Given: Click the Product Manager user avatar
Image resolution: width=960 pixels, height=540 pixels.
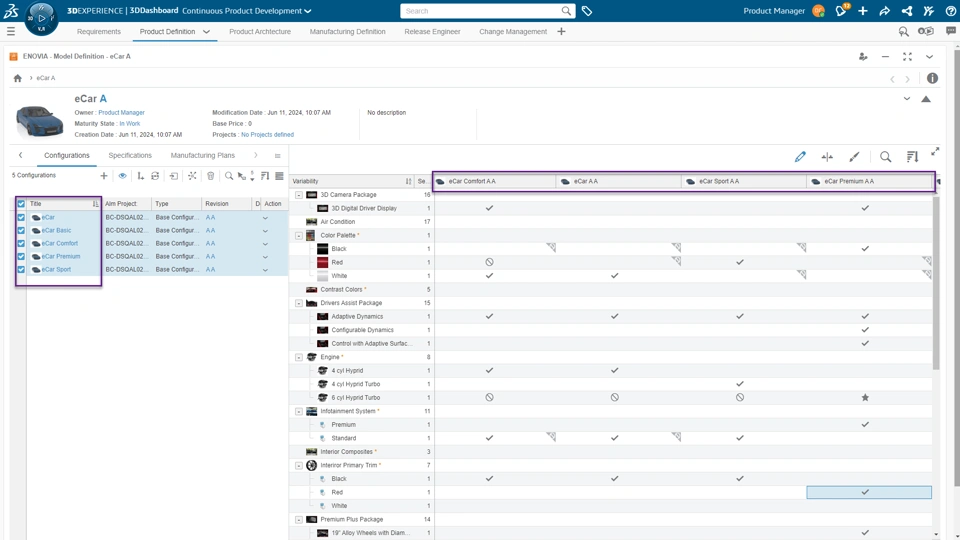Looking at the screenshot, I should click(819, 11).
